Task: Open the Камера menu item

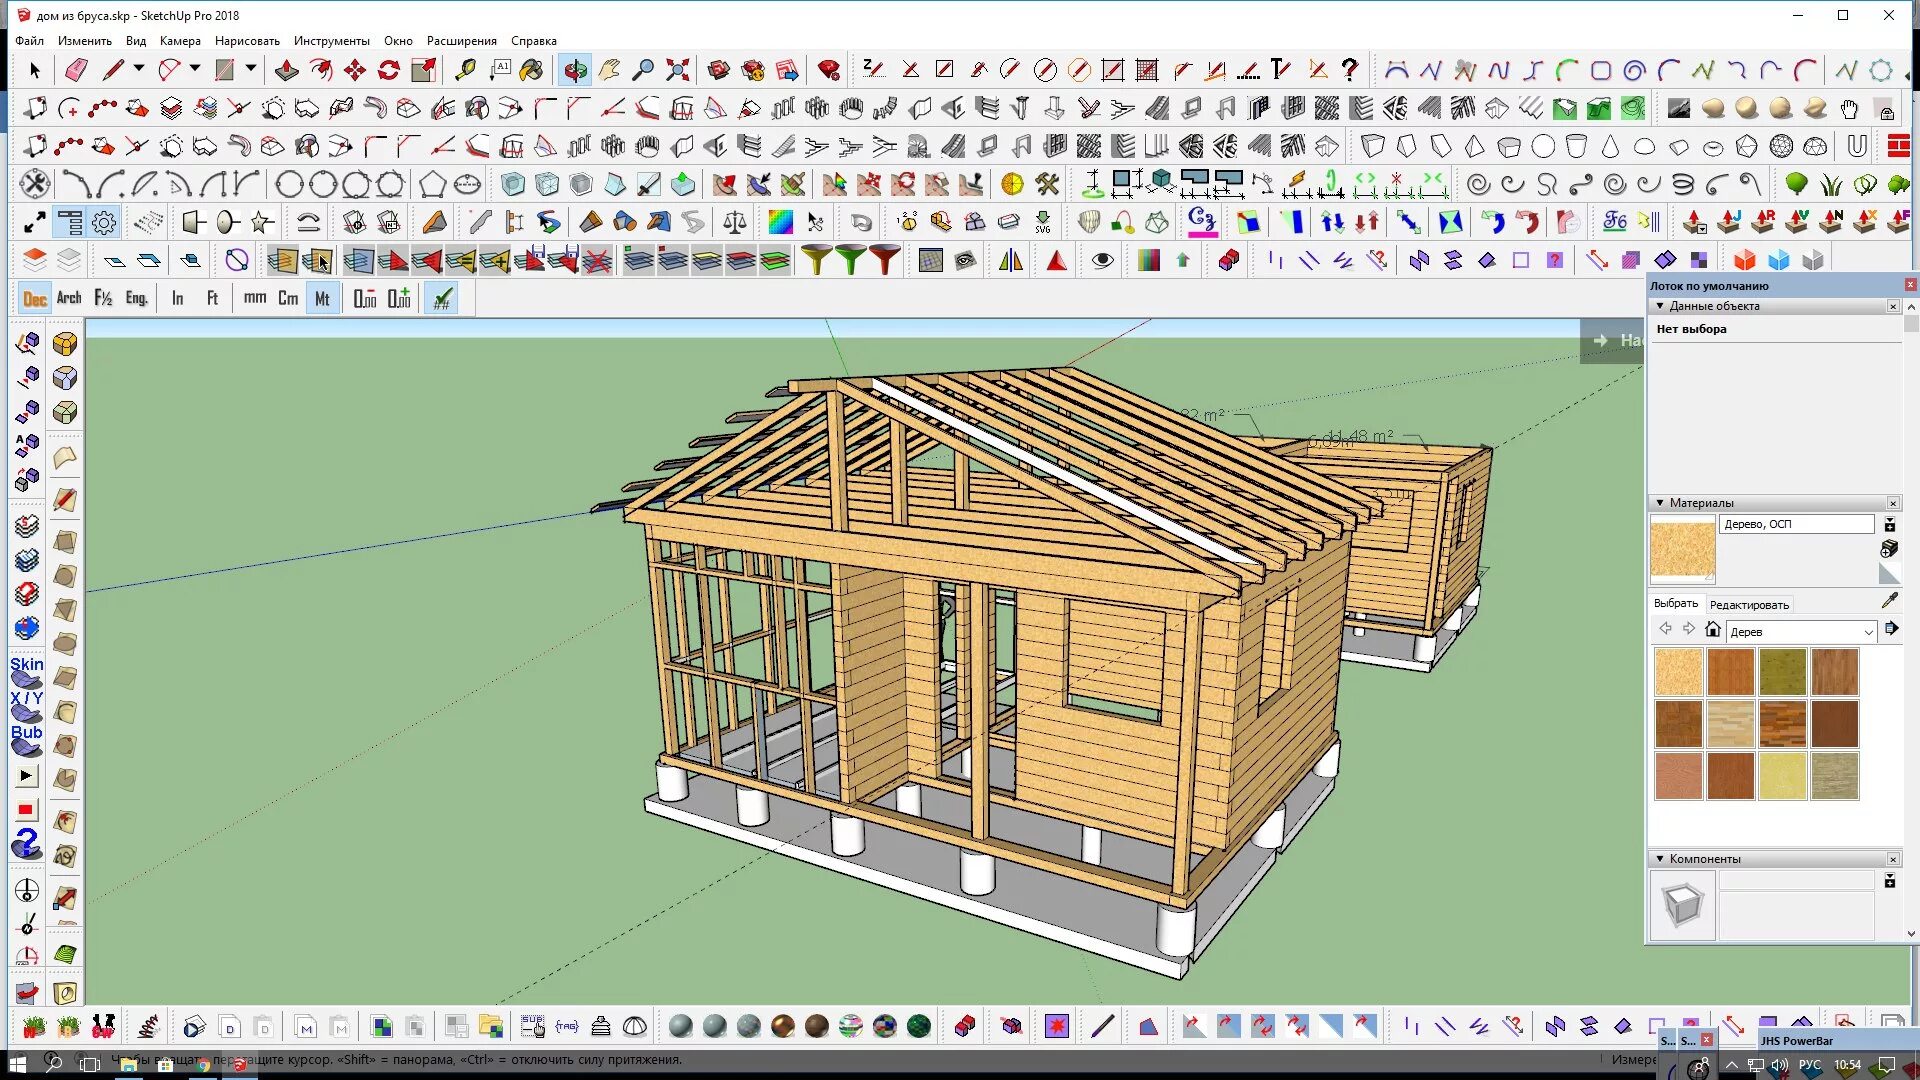Action: coord(178,41)
